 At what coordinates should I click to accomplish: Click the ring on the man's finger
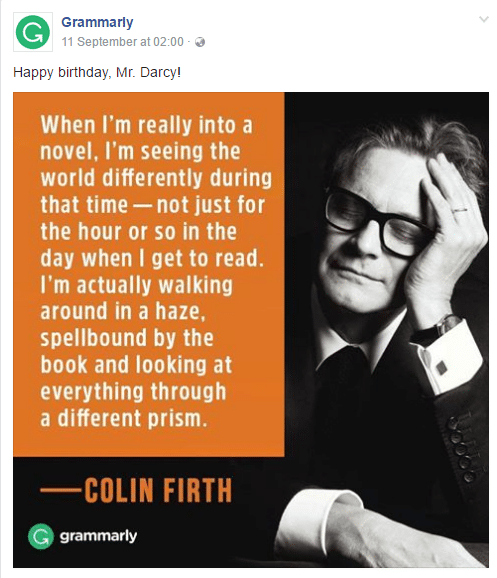pos(459,210)
